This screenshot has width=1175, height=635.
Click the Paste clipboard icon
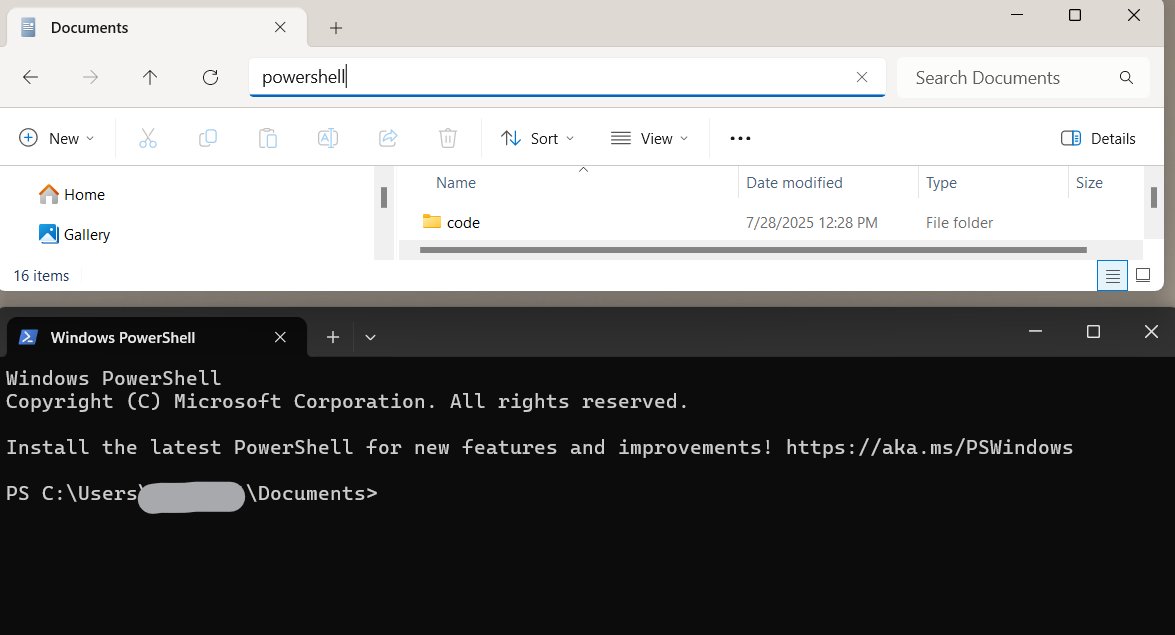268,138
